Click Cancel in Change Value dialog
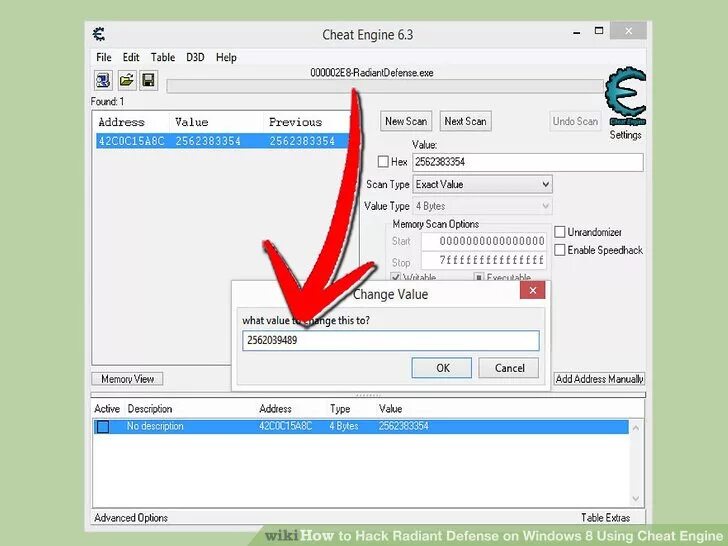Image resolution: width=728 pixels, height=546 pixels. (x=509, y=368)
